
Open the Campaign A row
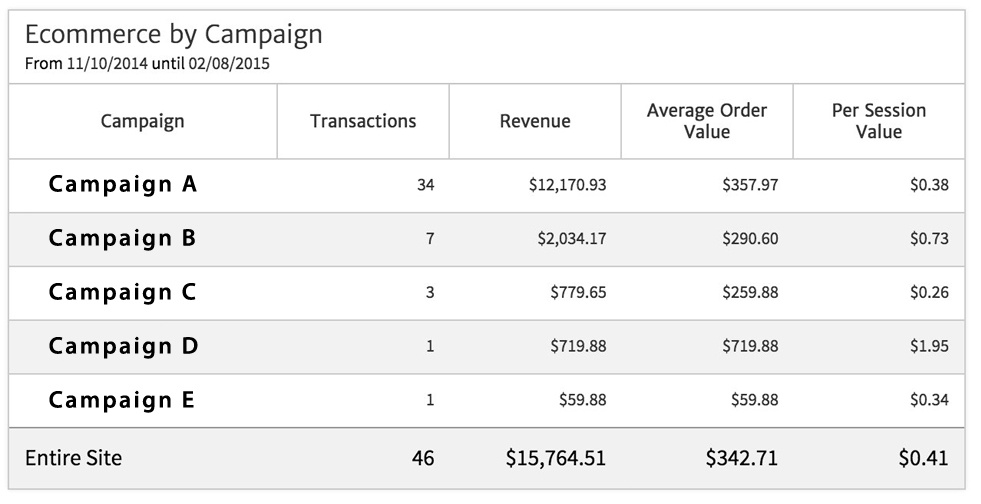pos(123,184)
